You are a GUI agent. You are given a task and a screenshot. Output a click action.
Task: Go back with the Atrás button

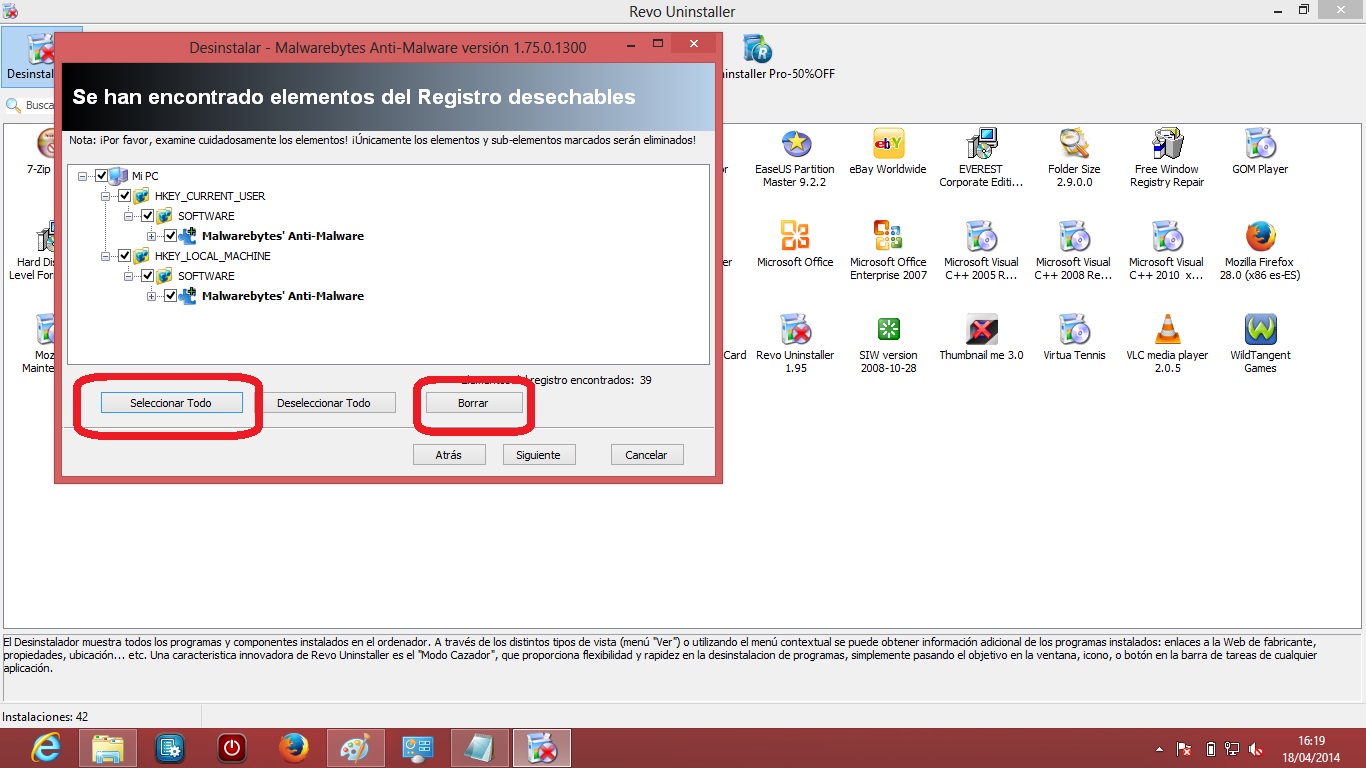(449, 454)
